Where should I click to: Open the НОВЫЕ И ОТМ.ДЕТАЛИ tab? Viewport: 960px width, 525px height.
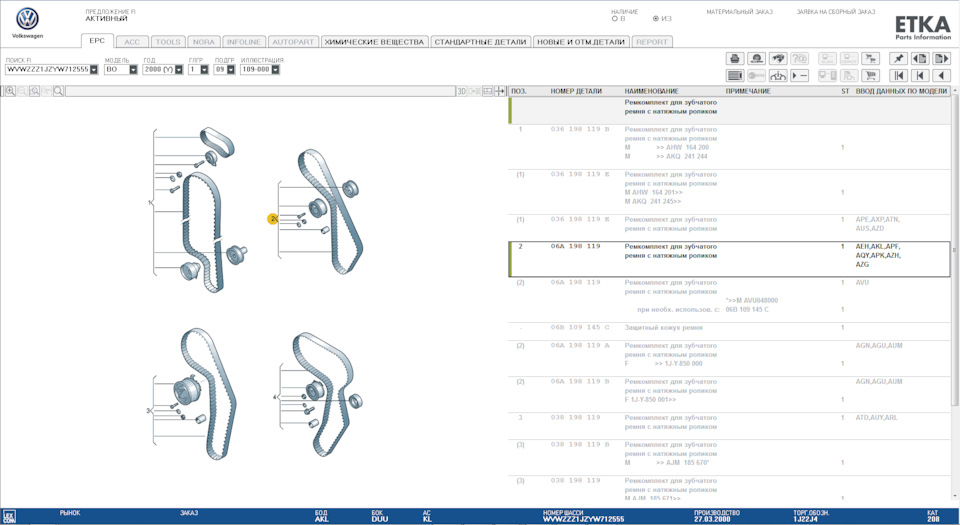pyautogui.click(x=581, y=42)
